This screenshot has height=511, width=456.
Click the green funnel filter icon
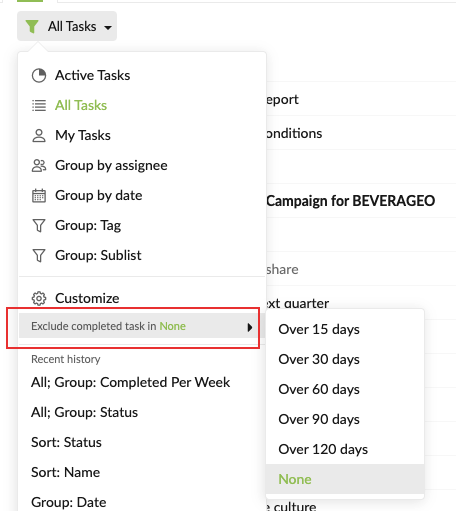click(32, 26)
